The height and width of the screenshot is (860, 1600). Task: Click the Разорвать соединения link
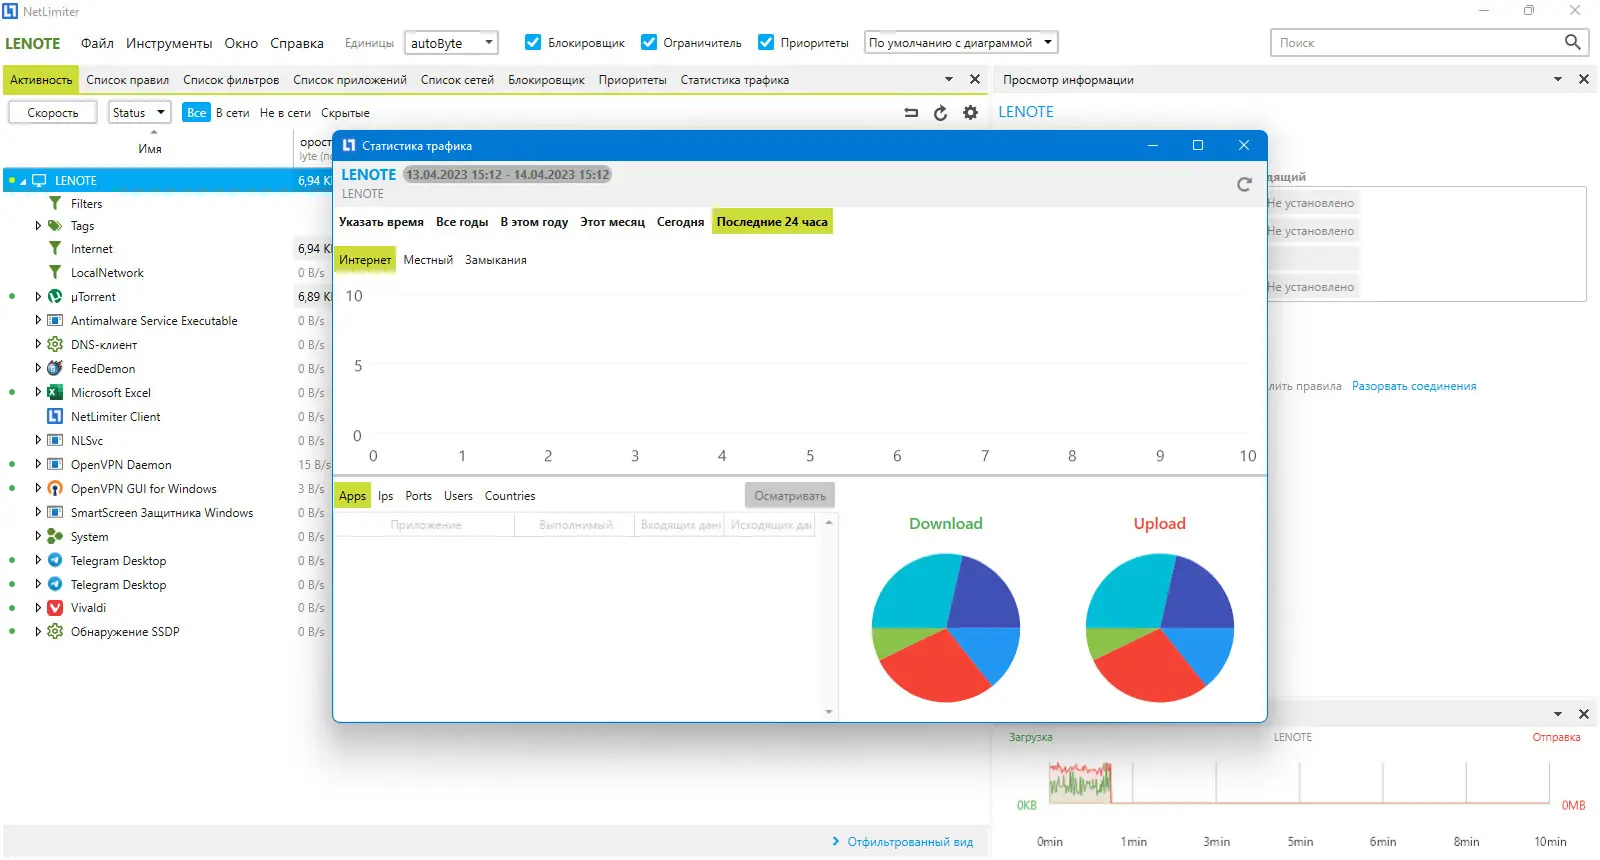pyautogui.click(x=1414, y=386)
